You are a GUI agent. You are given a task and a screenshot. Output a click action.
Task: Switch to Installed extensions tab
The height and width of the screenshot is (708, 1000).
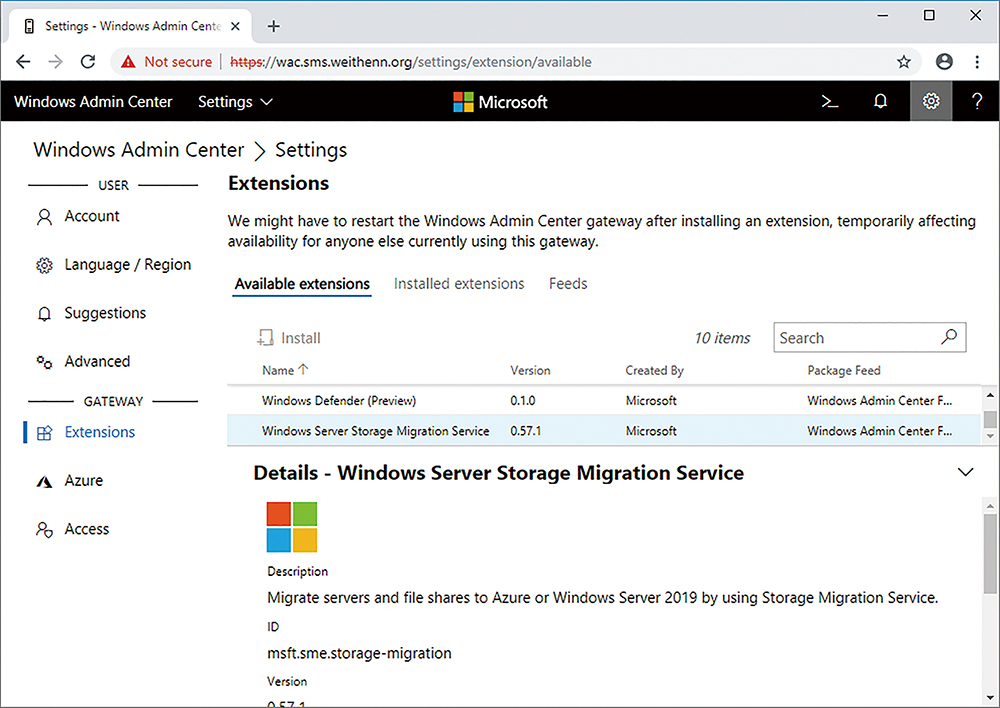tap(459, 284)
